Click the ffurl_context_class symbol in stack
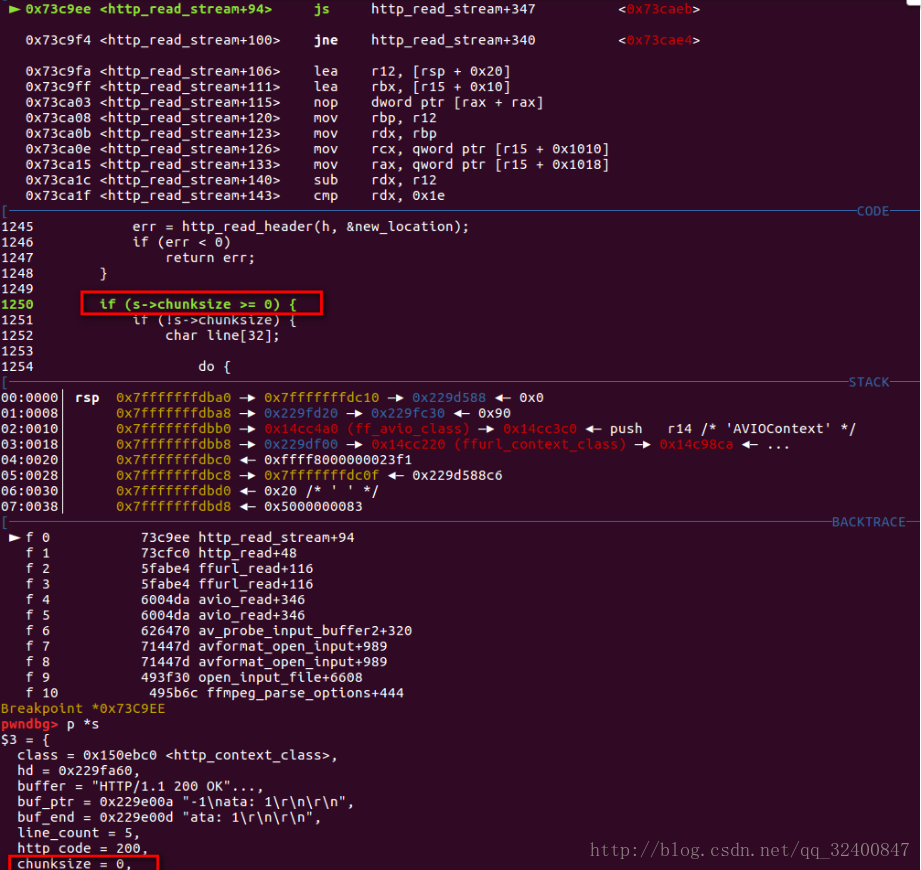This screenshot has width=921, height=870. pos(540,444)
